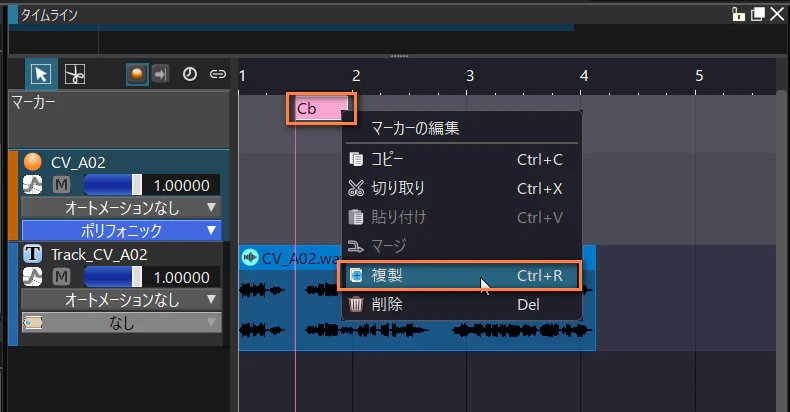Image resolution: width=790 pixels, height=412 pixels.
Task: Click the copy icon in context menu
Action: (356, 159)
